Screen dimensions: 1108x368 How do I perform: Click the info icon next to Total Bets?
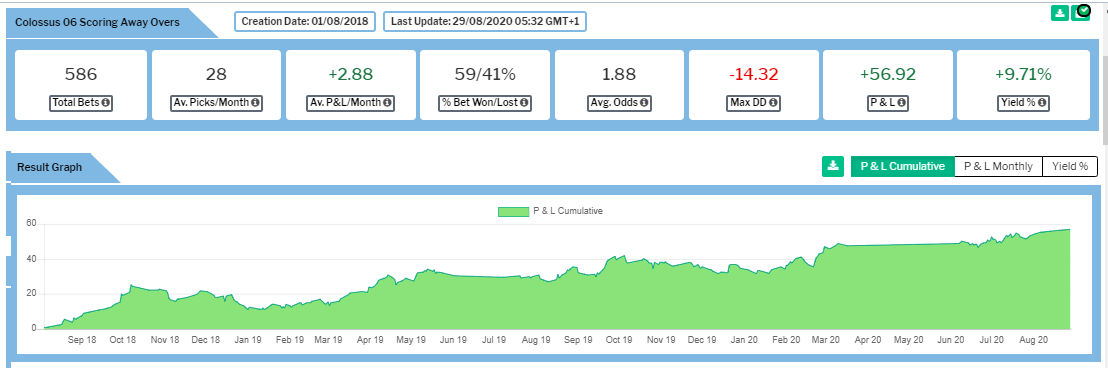tap(105, 103)
